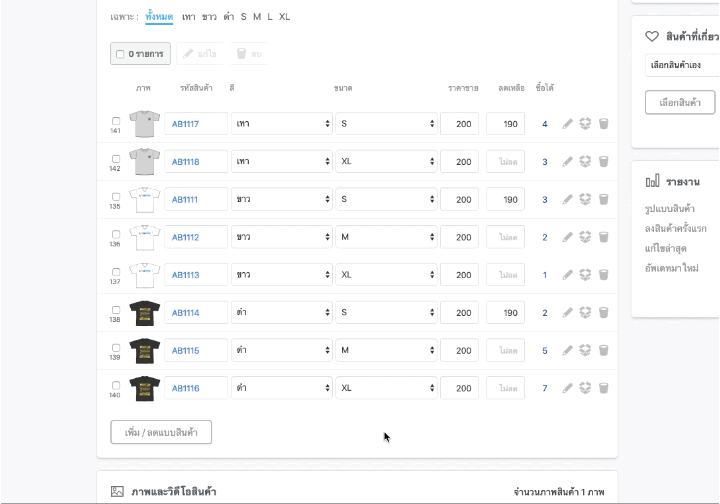Expand the 'เลือกสินค้าเอง' dropdown

[682, 66]
